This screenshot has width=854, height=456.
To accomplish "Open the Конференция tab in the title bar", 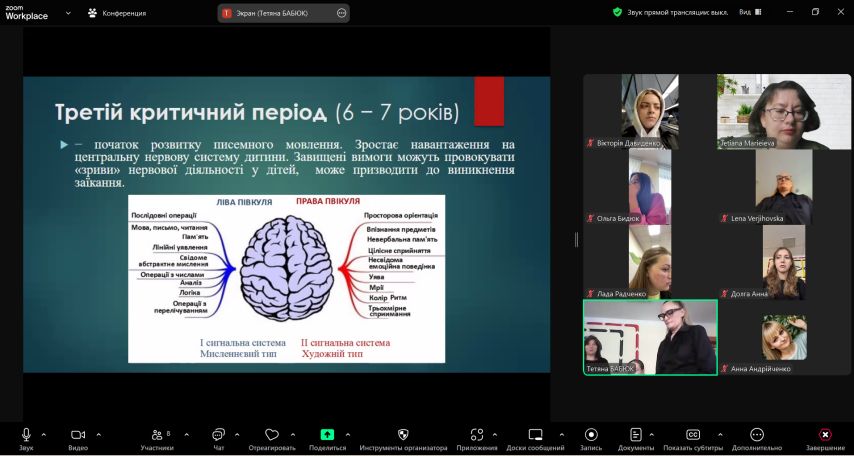I will (117, 13).
